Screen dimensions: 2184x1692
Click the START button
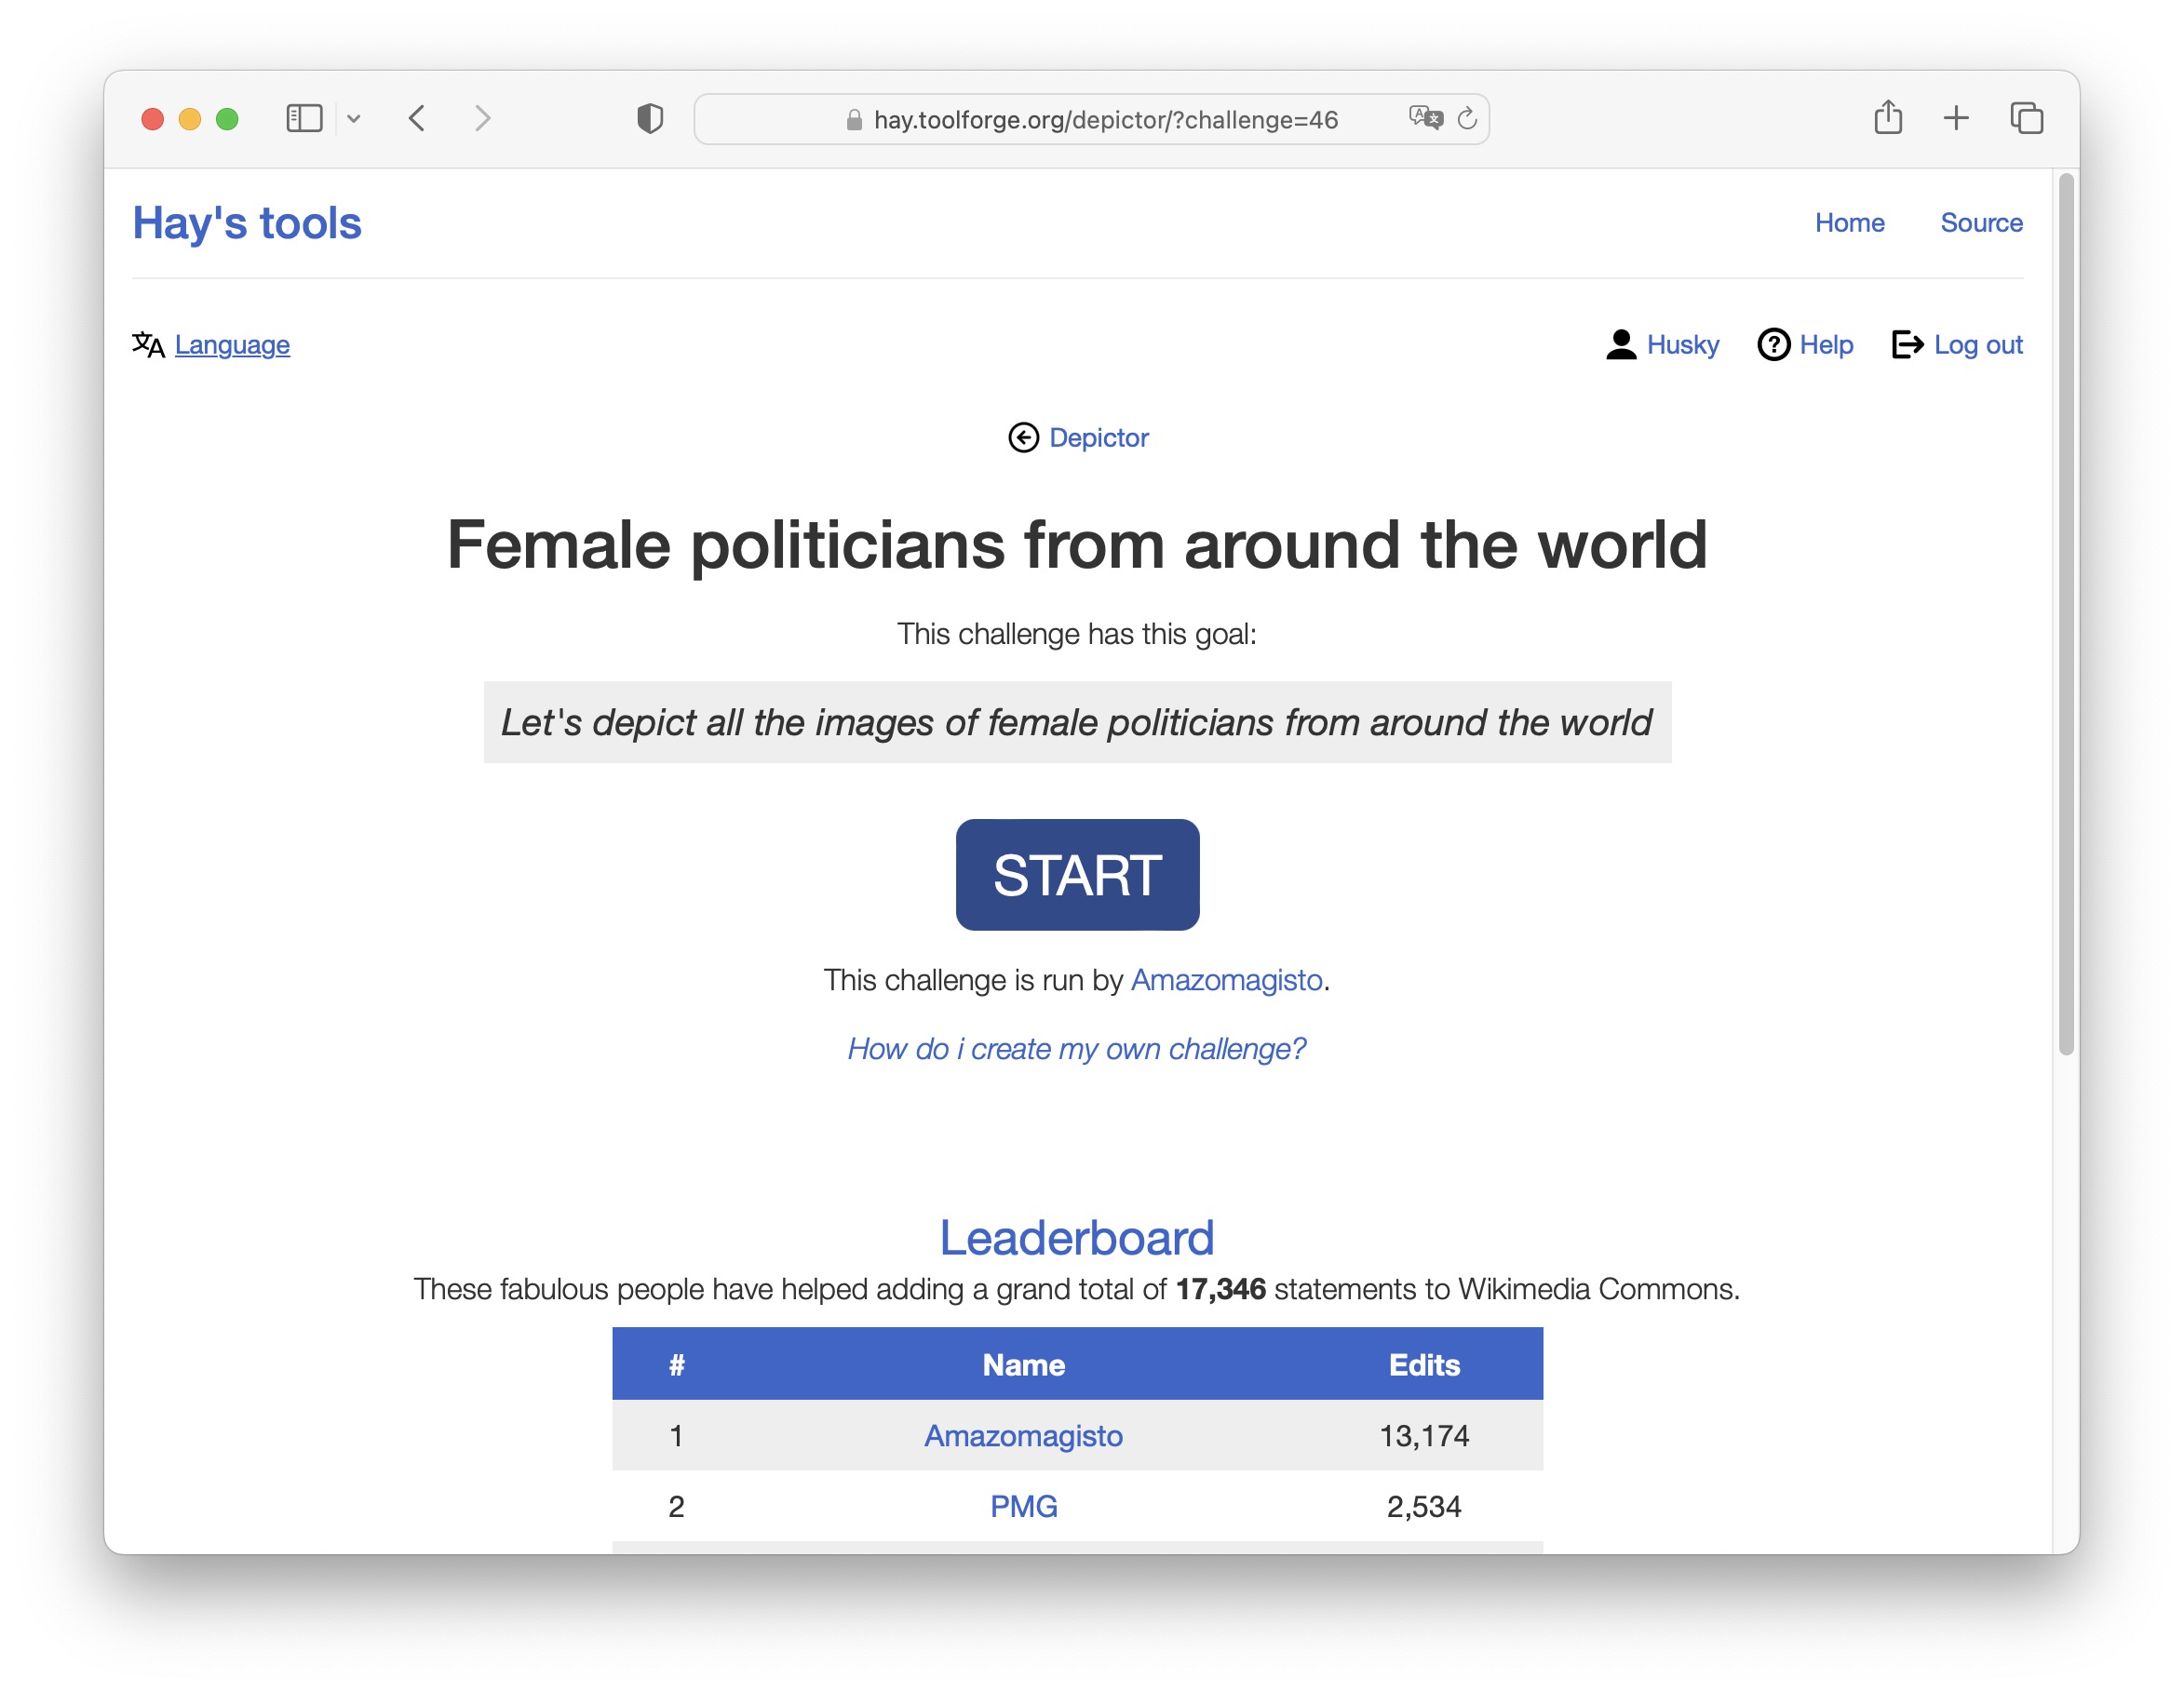pyautogui.click(x=1078, y=875)
